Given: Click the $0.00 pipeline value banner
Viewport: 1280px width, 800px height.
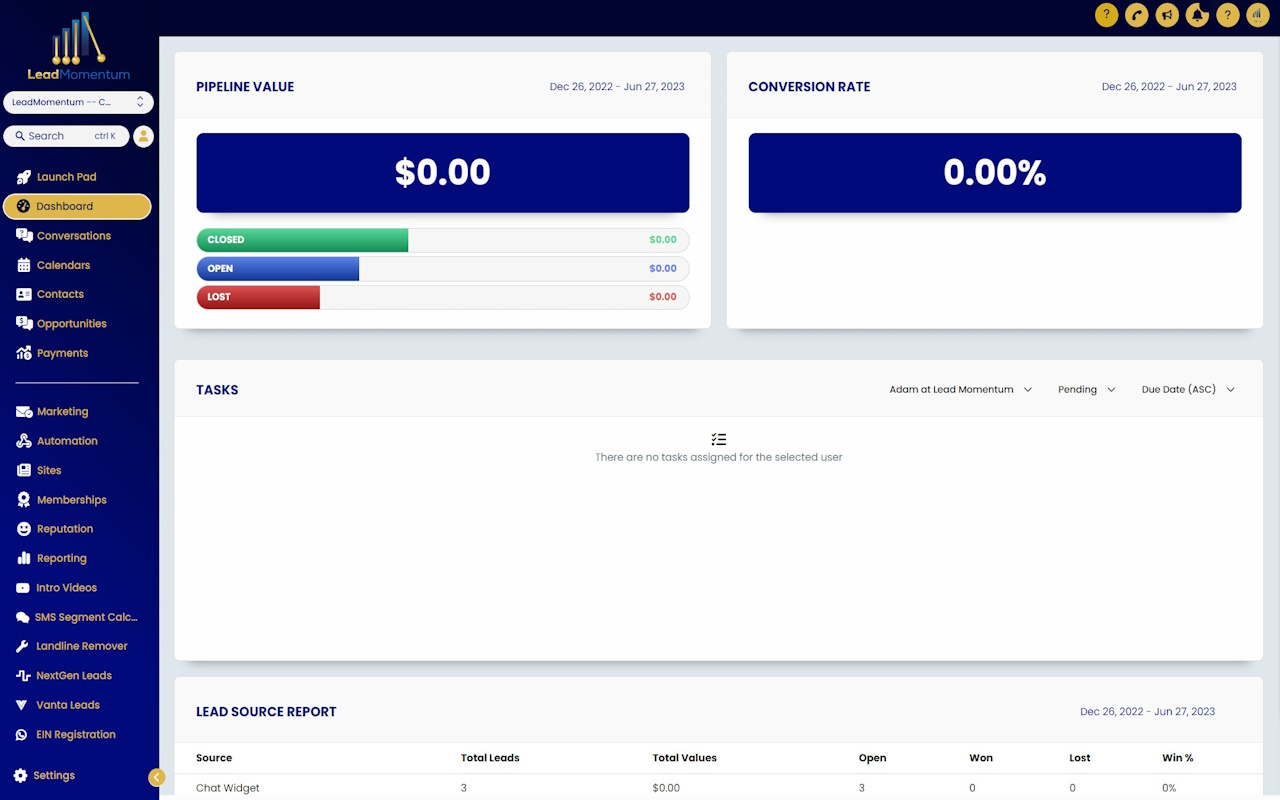Looking at the screenshot, I should (x=443, y=173).
